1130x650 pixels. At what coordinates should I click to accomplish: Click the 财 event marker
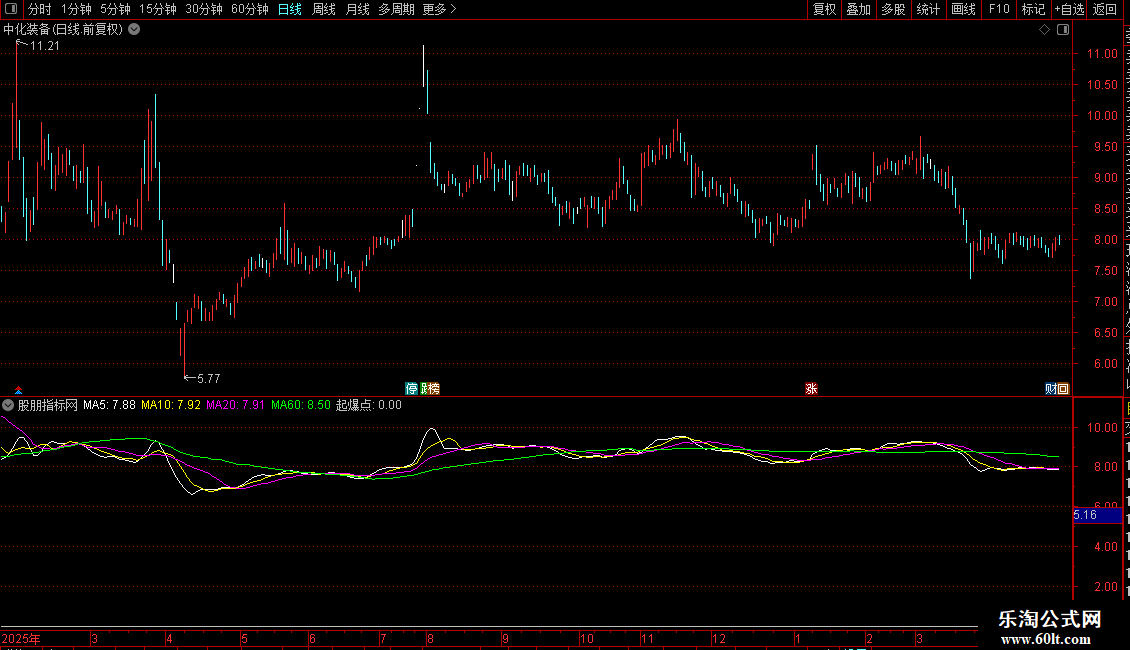click(1051, 388)
